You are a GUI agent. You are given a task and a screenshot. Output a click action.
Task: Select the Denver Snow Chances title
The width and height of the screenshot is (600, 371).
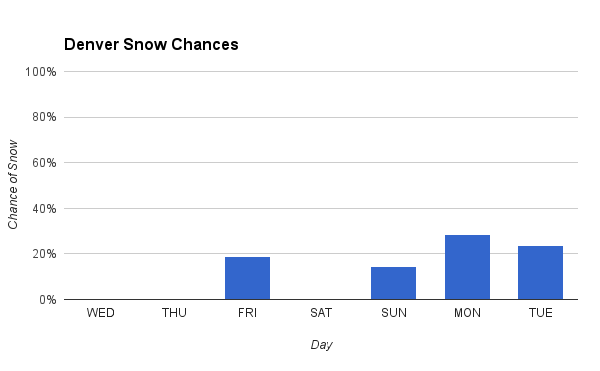coord(151,44)
